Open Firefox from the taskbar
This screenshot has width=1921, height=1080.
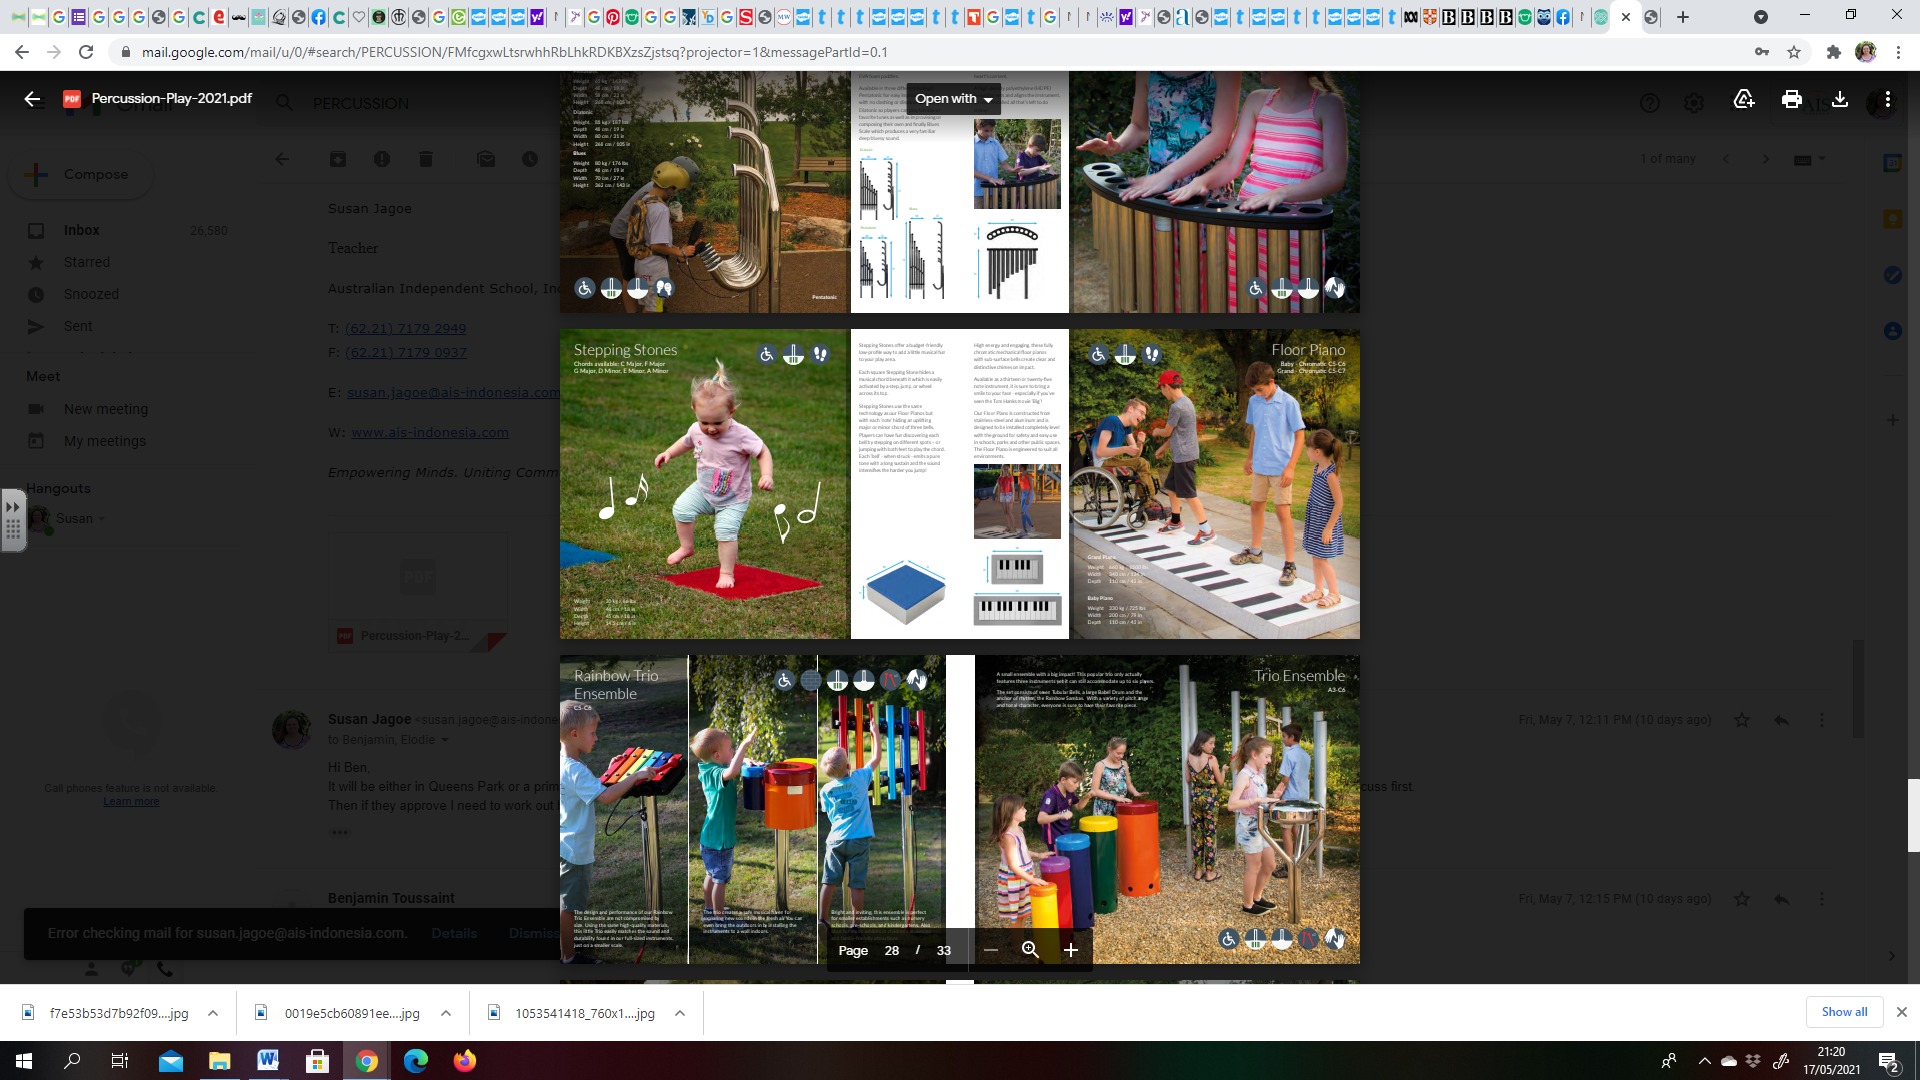(465, 1061)
